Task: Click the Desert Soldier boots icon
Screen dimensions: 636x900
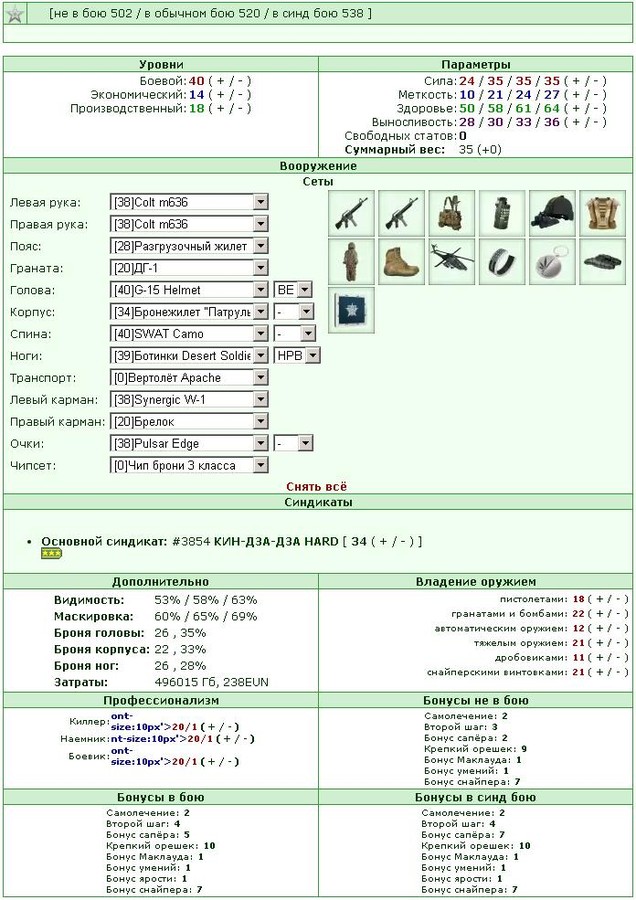Action: point(401,262)
